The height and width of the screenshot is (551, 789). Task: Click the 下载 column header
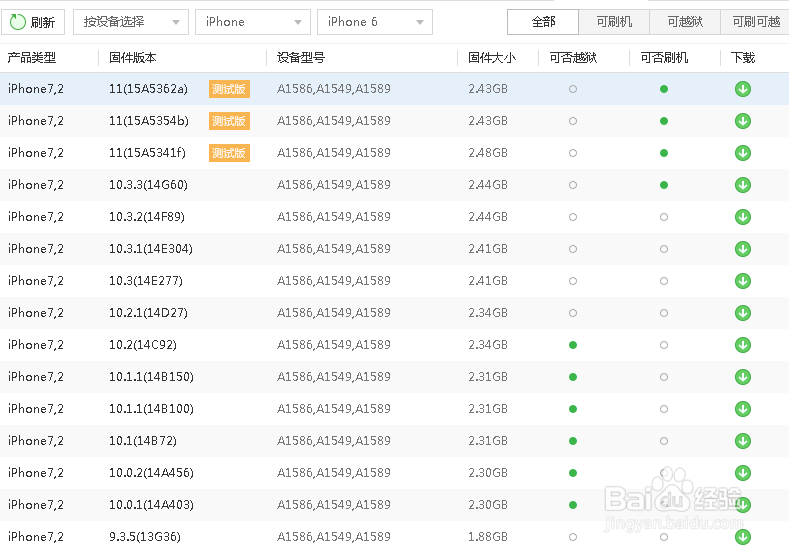(x=743, y=58)
